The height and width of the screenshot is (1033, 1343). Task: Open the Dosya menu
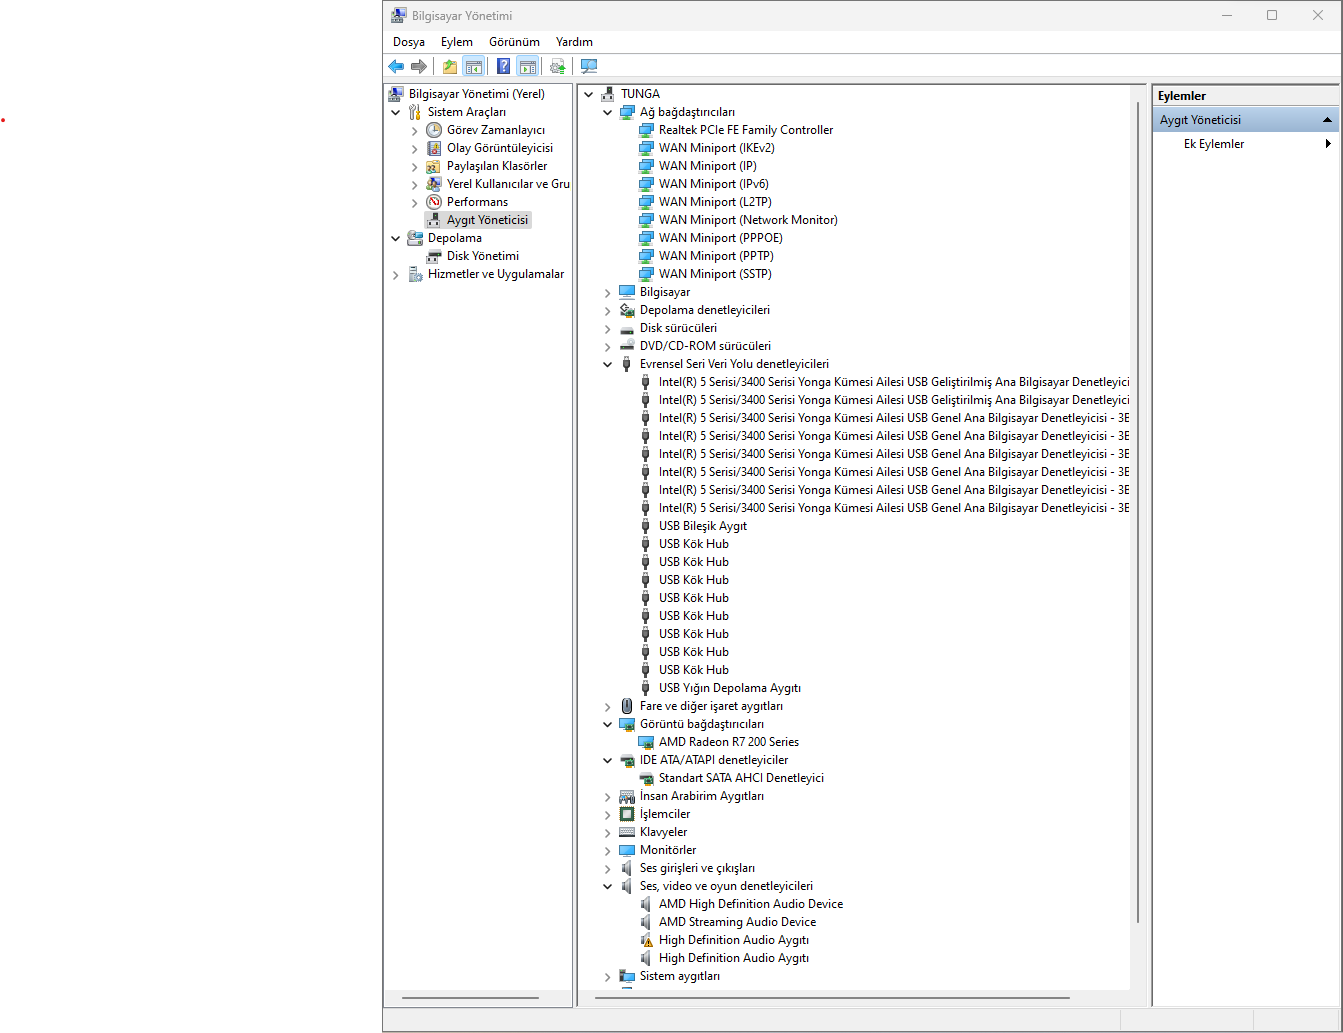[409, 42]
